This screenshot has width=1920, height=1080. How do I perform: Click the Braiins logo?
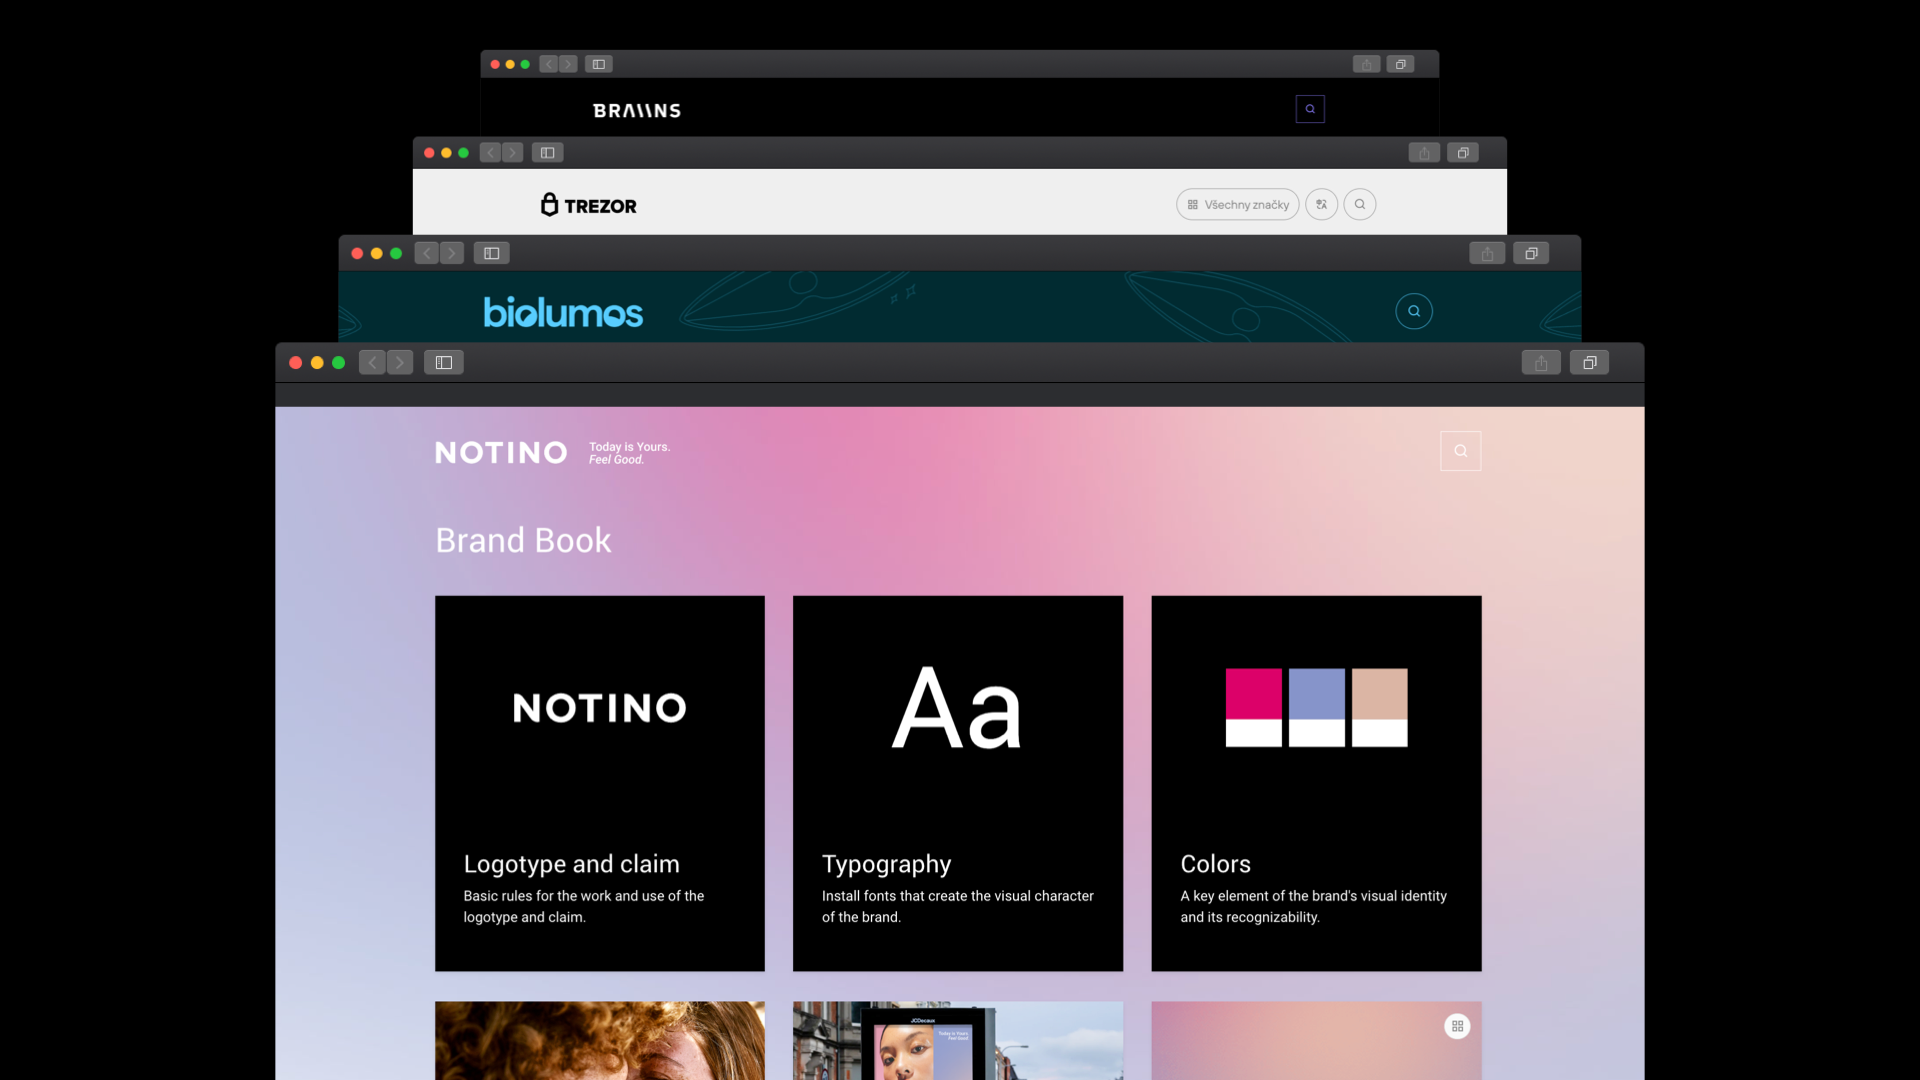[637, 111]
